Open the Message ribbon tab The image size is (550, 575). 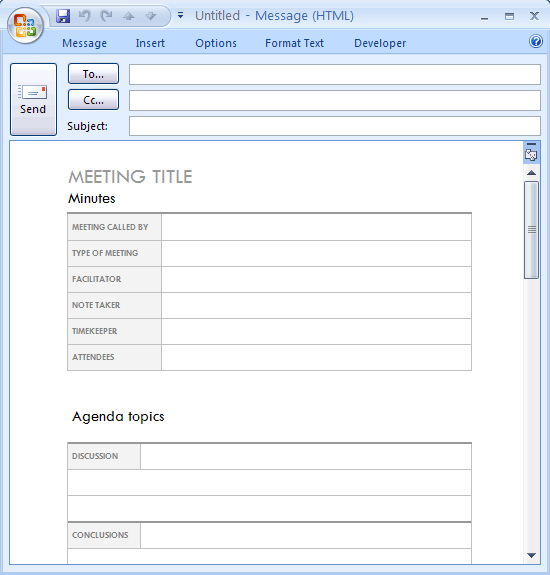[x=84, y=43]
